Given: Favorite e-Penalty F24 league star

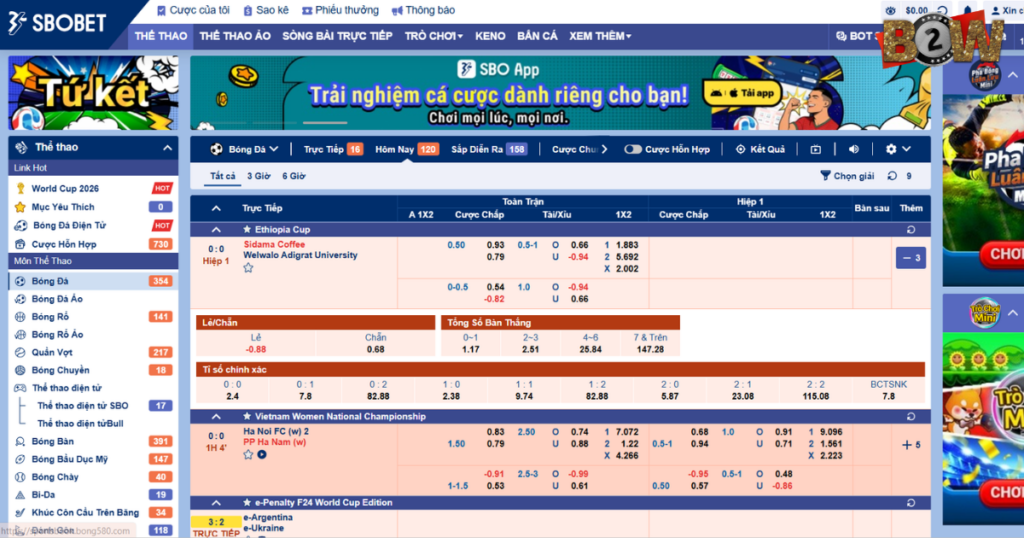Looking at the screenshot, I should click(x=247, y=503).
